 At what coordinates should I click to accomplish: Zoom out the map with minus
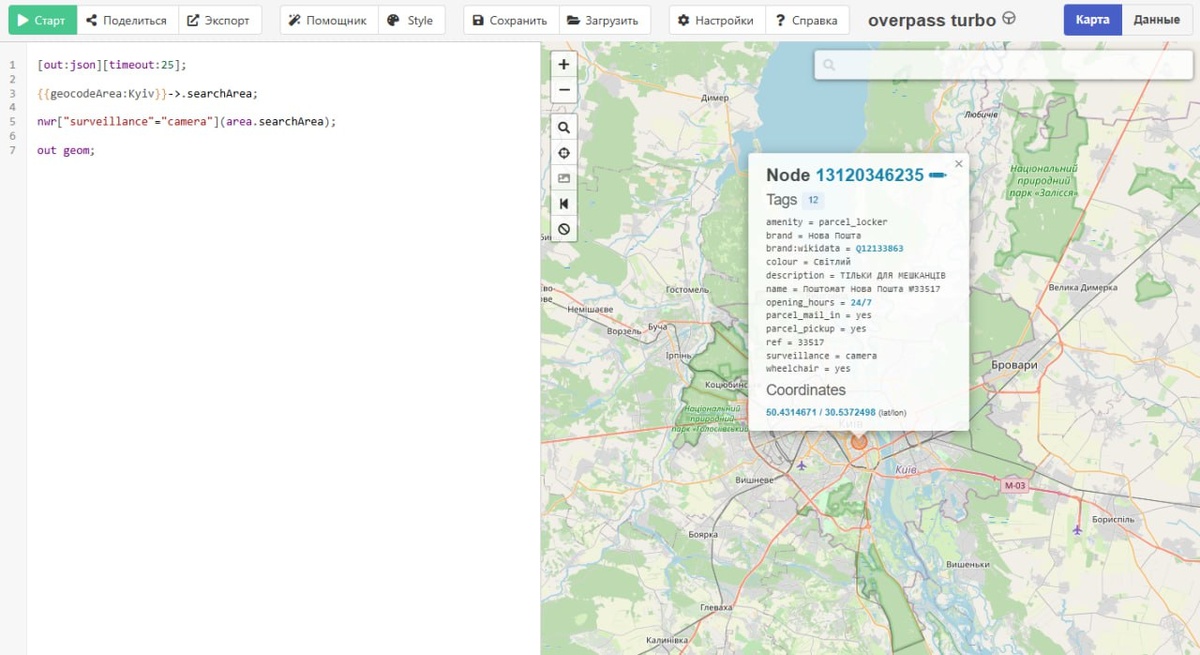(564, 89)
